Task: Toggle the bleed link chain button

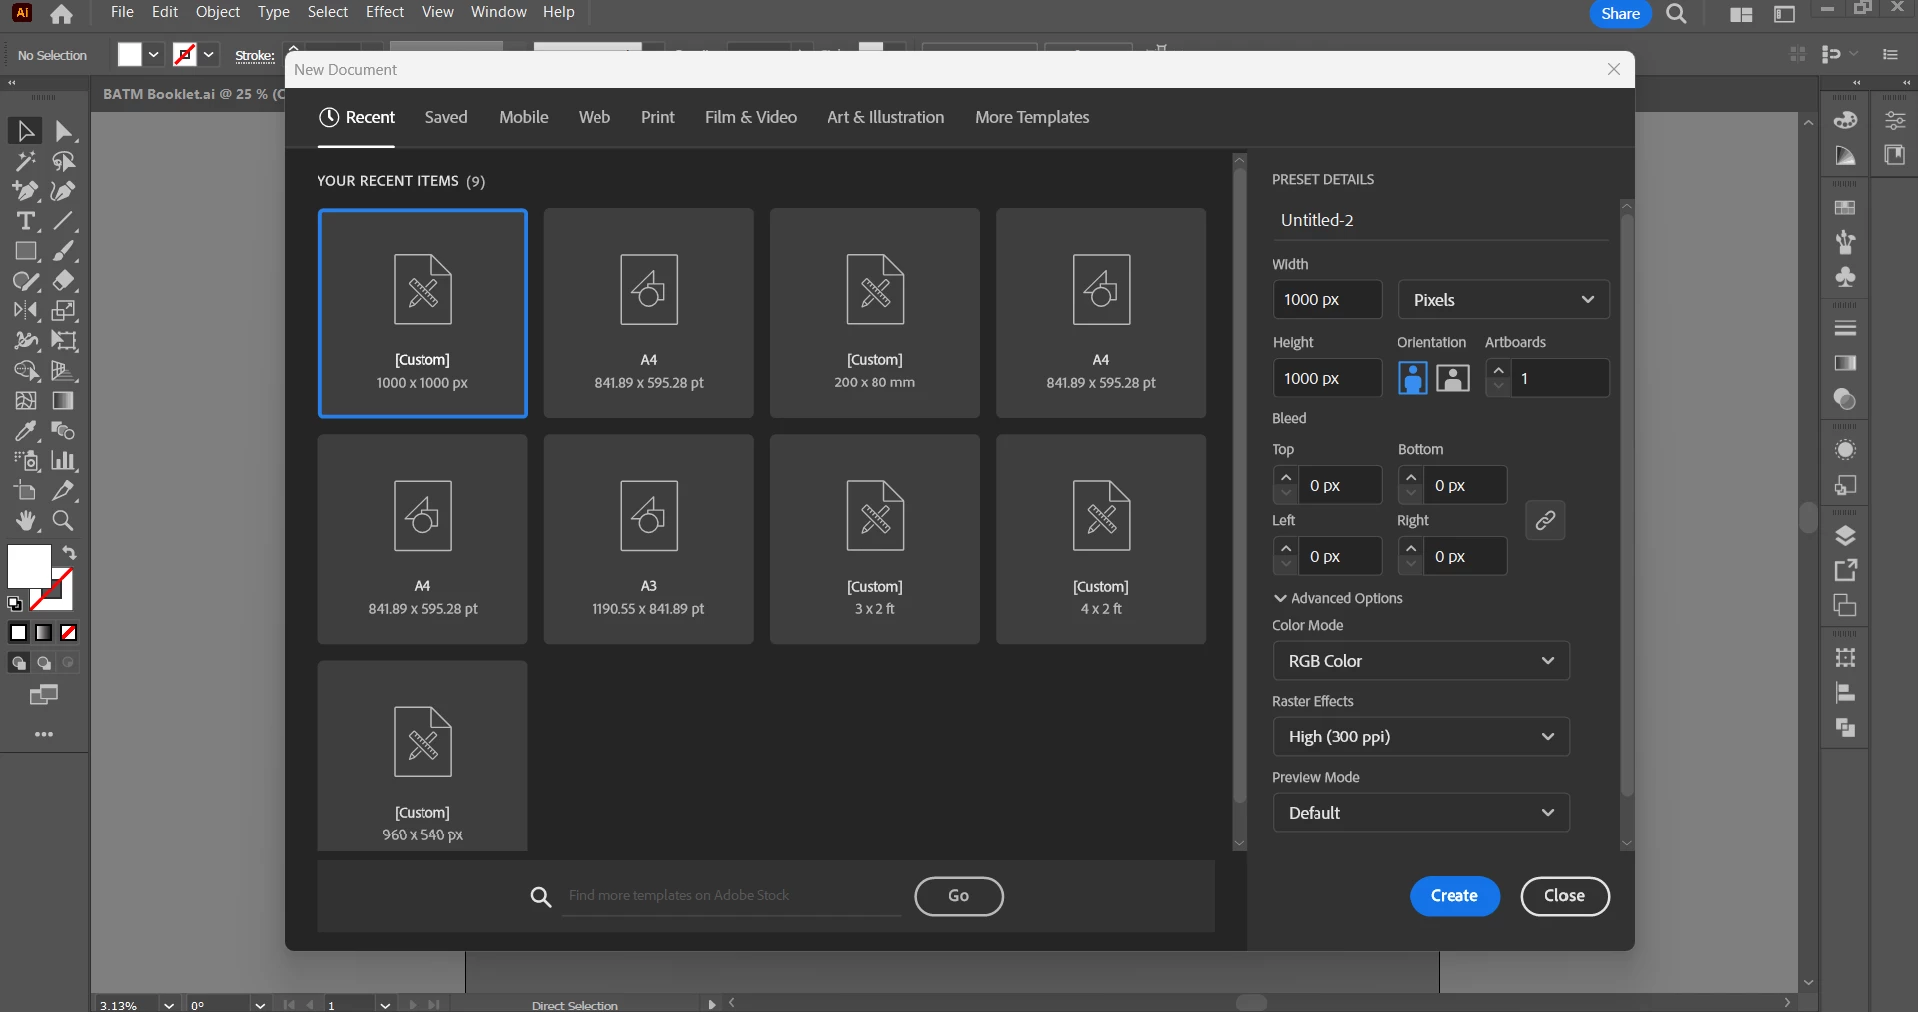Action: click(1546, 521)
